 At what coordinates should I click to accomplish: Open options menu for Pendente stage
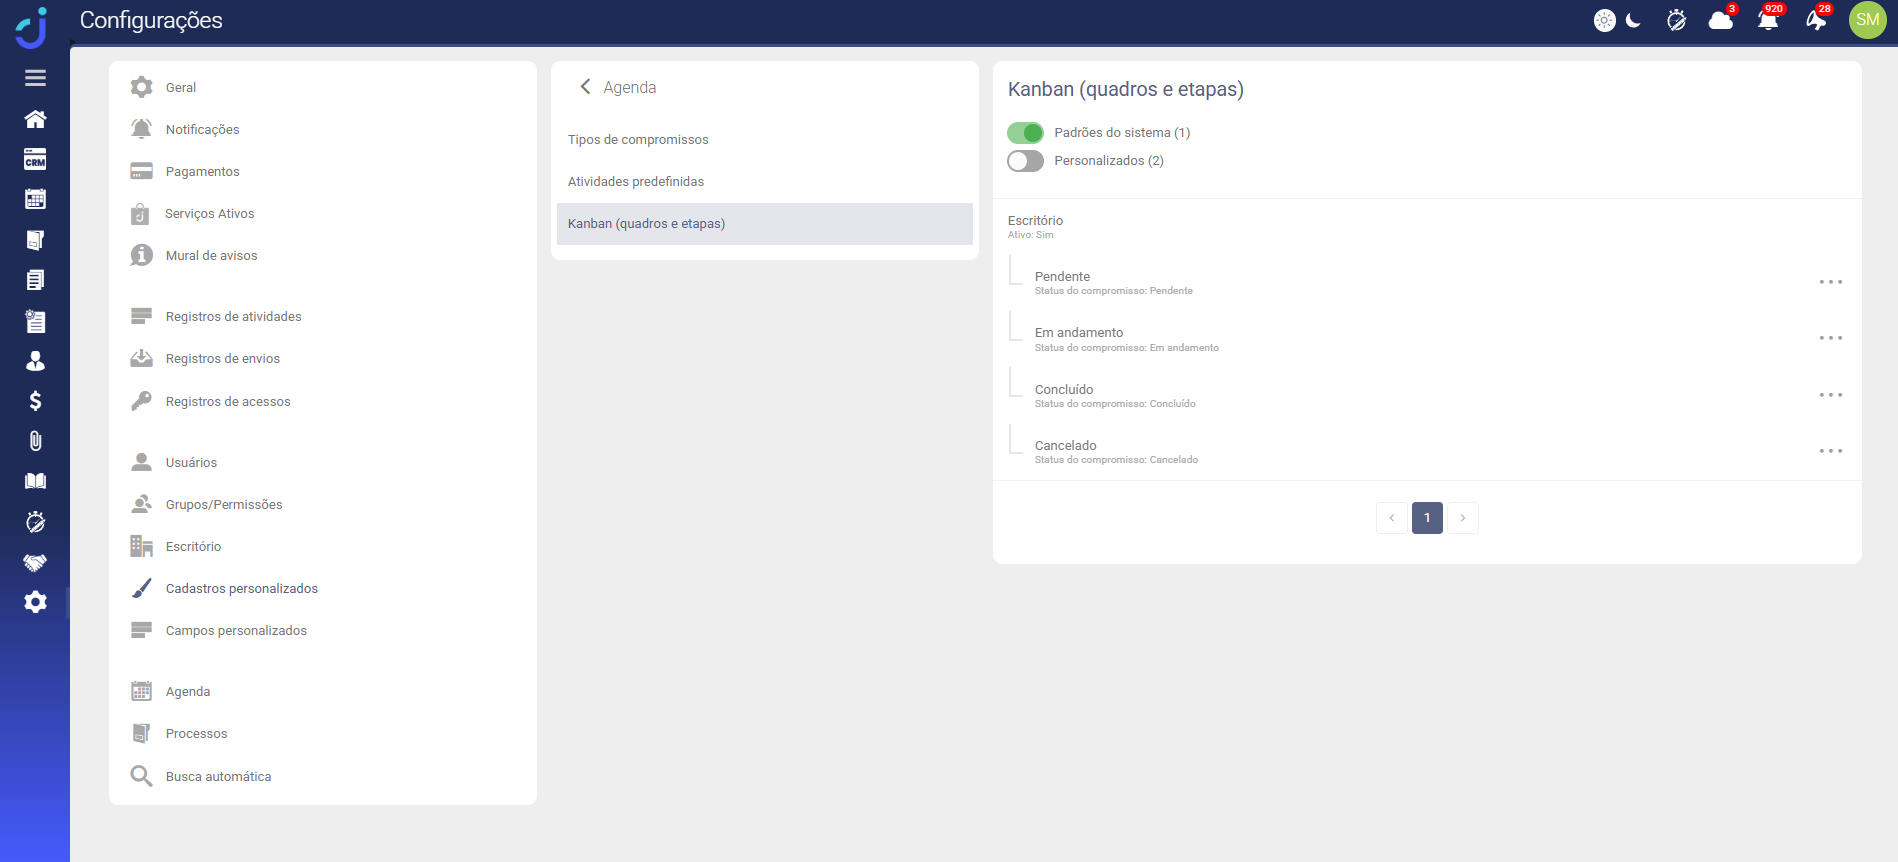[1830, 283]
